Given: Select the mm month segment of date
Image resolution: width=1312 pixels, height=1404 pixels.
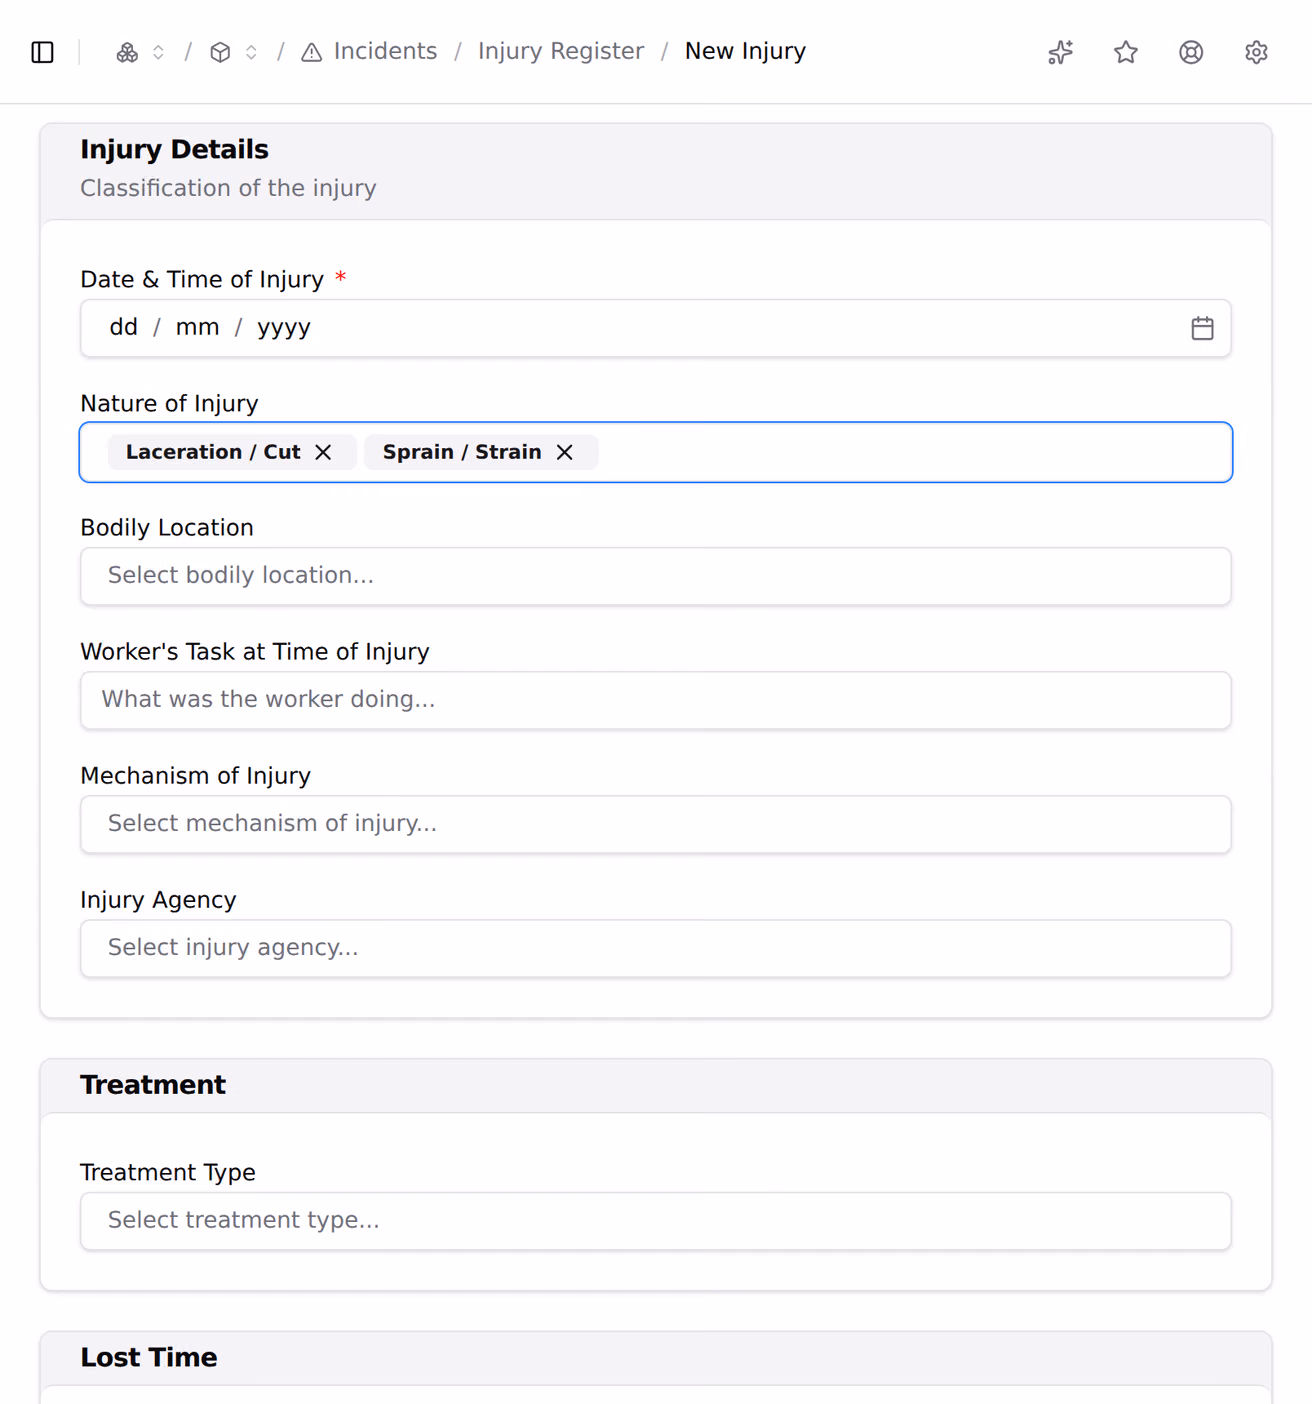Looking at the screenshot, I should pos(197,327).
